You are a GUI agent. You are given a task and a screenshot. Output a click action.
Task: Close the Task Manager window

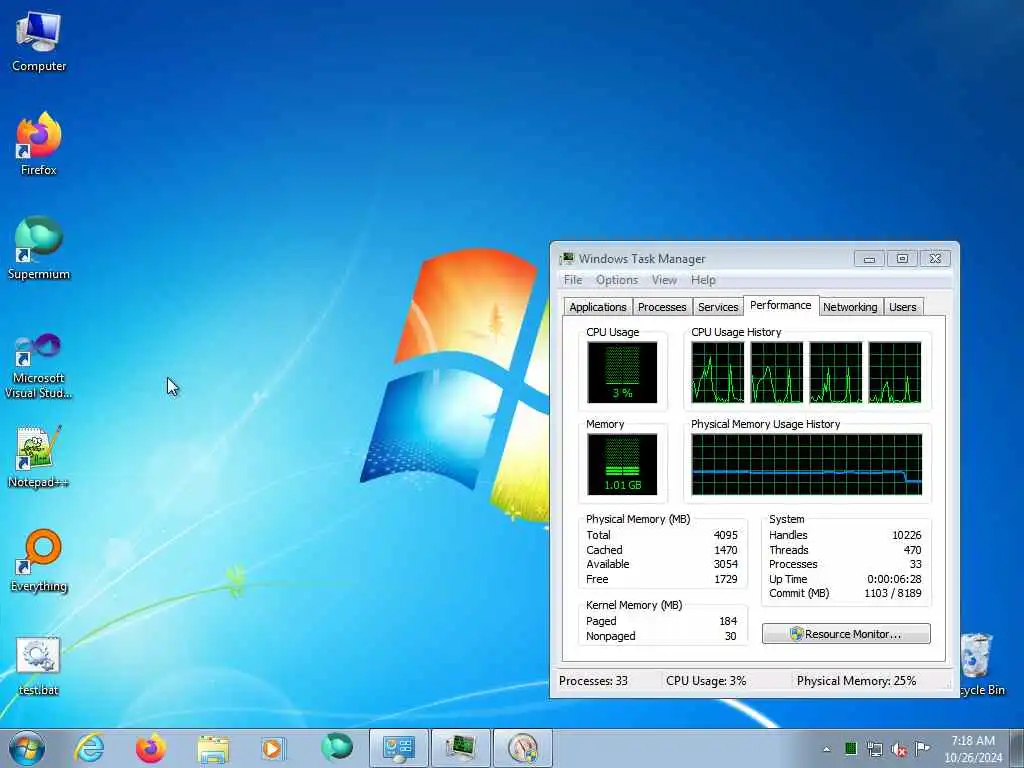pos(935,259)
